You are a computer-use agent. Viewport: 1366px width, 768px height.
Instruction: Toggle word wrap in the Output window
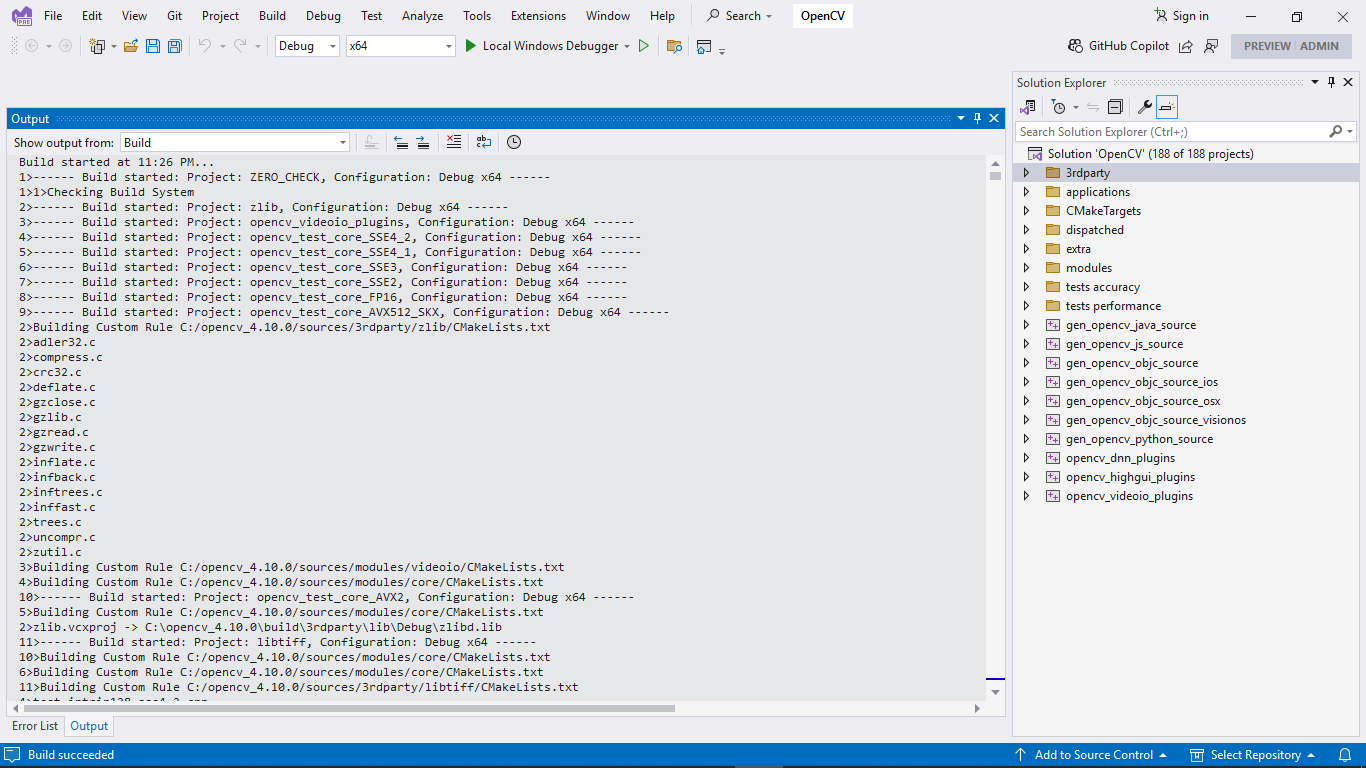click(x=484, y=142)
